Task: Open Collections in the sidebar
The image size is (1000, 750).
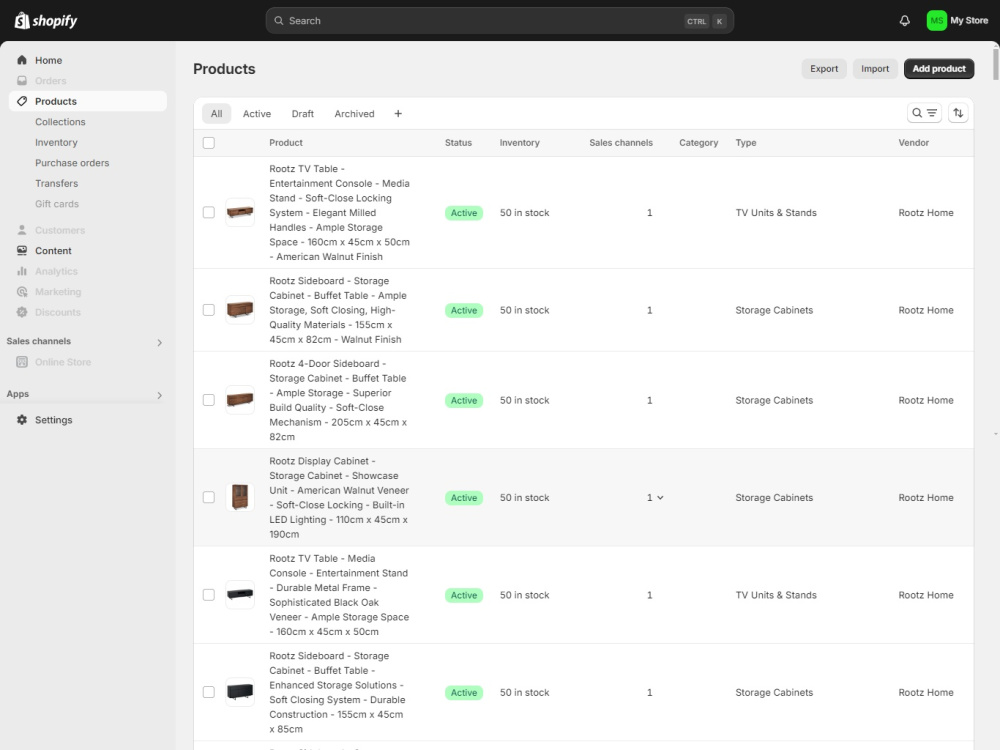Action: pyautogui.click(x=60, y=122)
